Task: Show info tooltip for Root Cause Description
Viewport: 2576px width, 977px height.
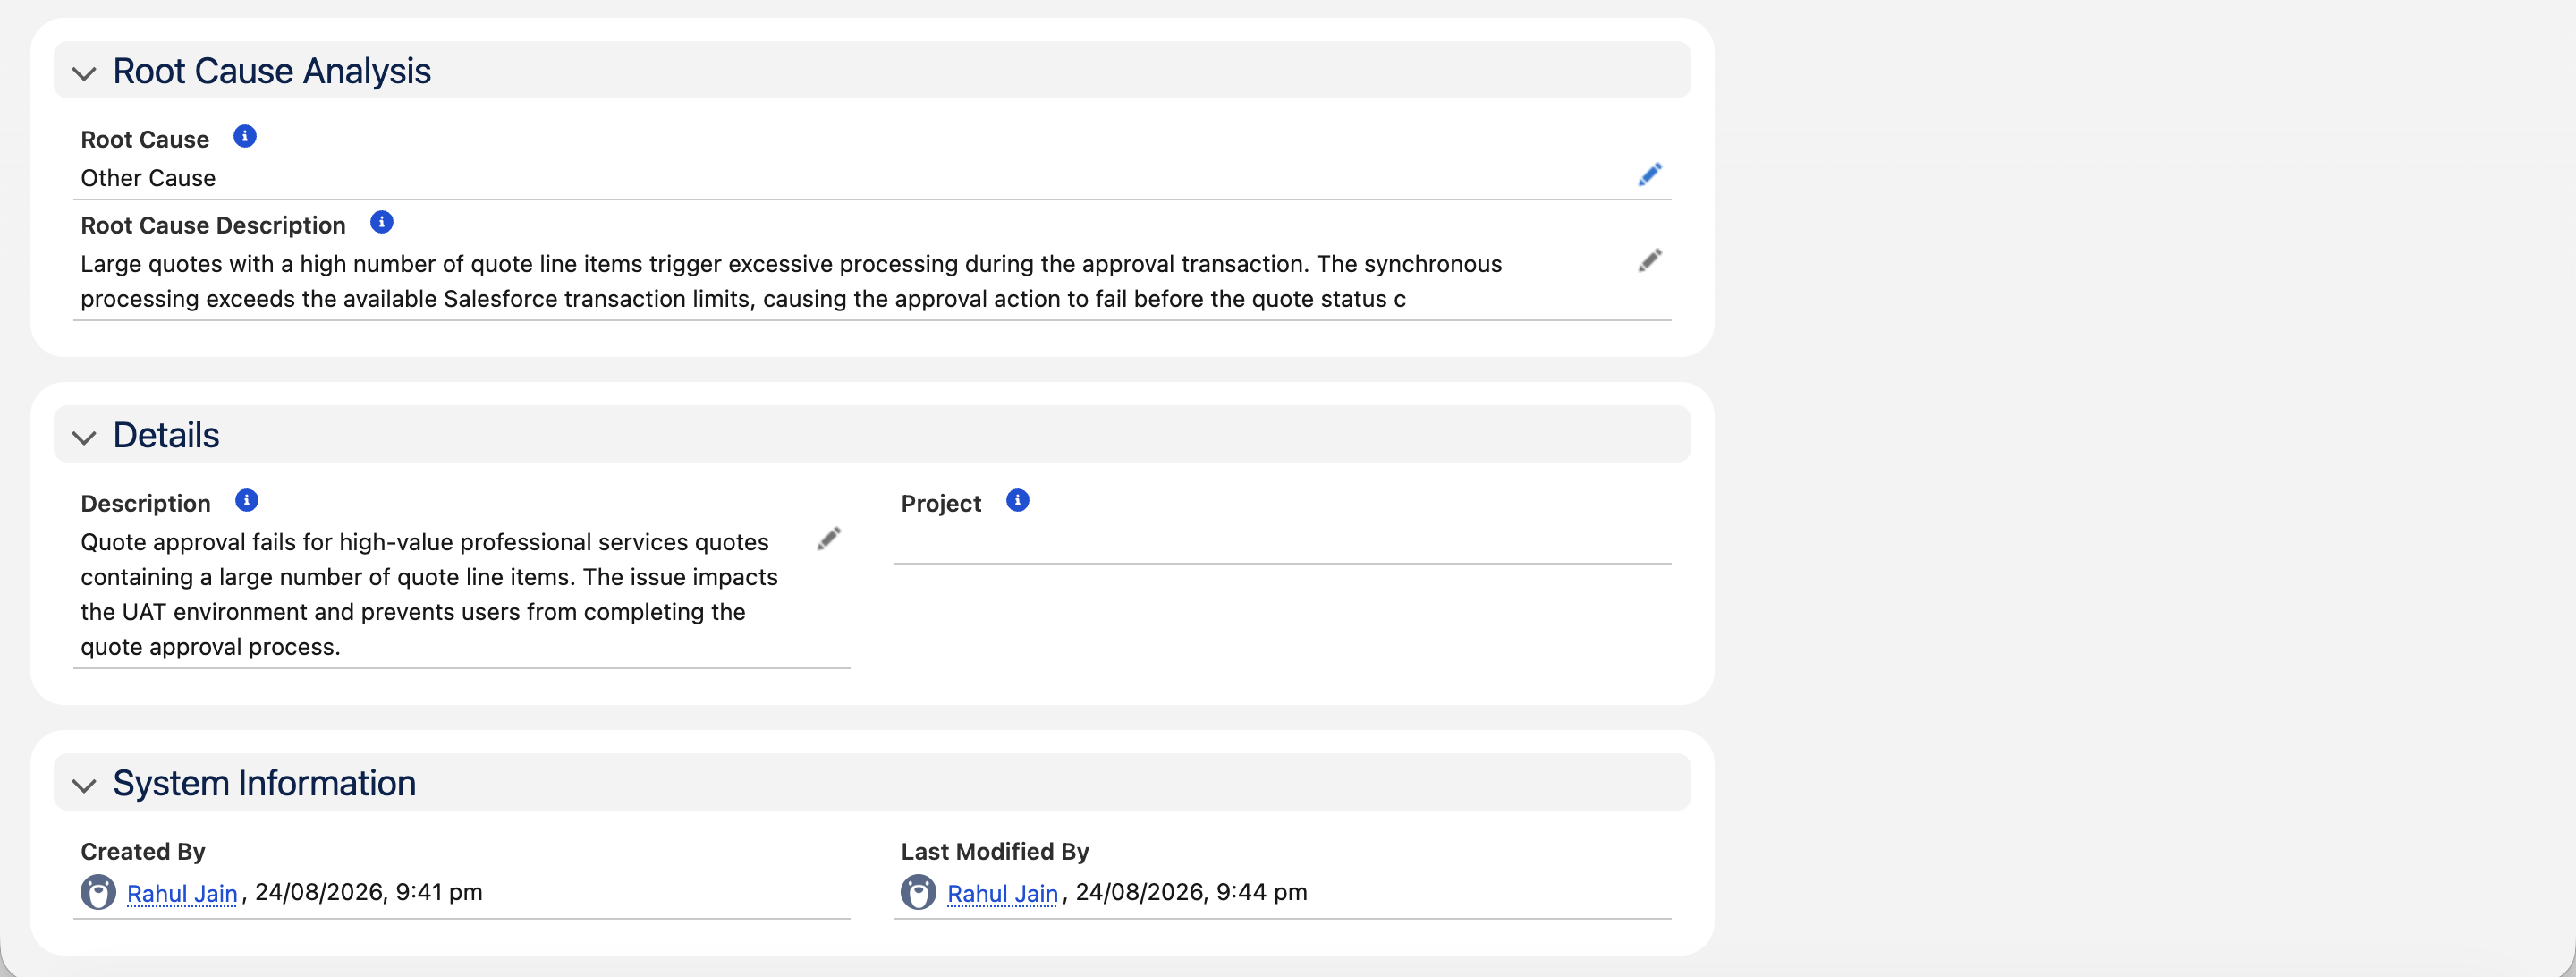Action: click(x=381, y=222)
